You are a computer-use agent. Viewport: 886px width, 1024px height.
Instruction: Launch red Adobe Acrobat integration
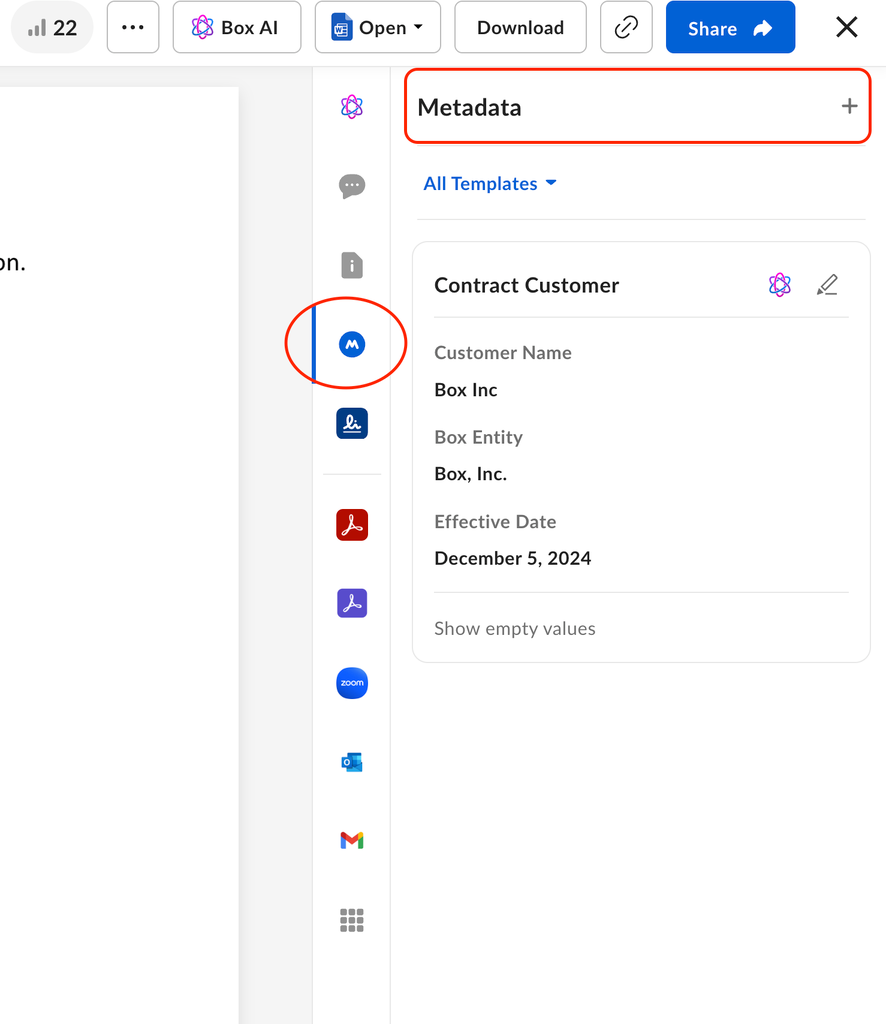click(351, 524)
